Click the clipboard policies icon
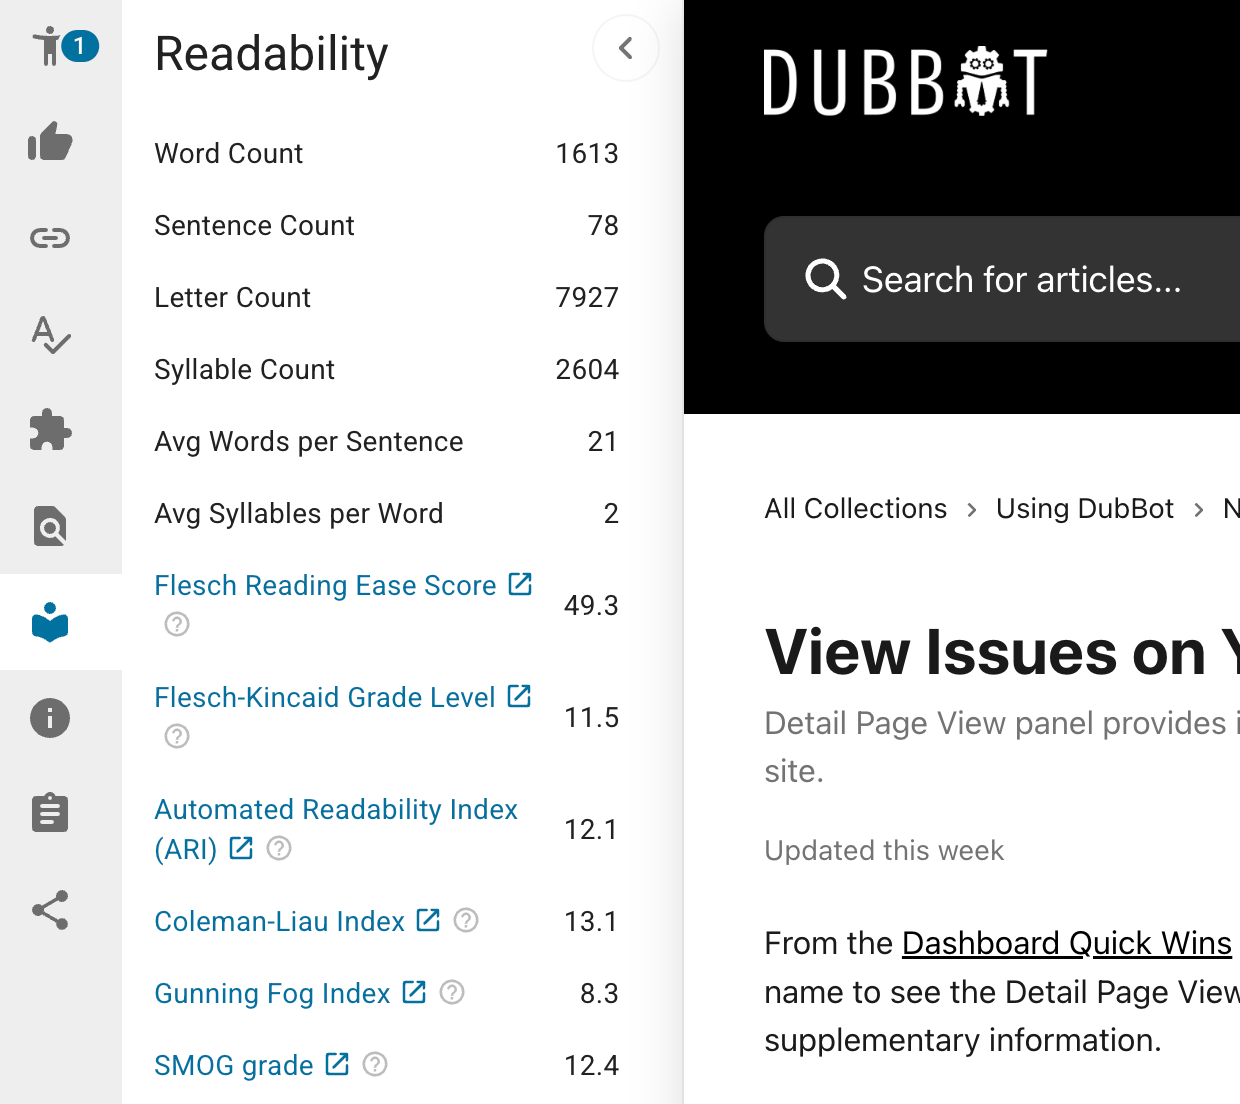 click(50, 812)
